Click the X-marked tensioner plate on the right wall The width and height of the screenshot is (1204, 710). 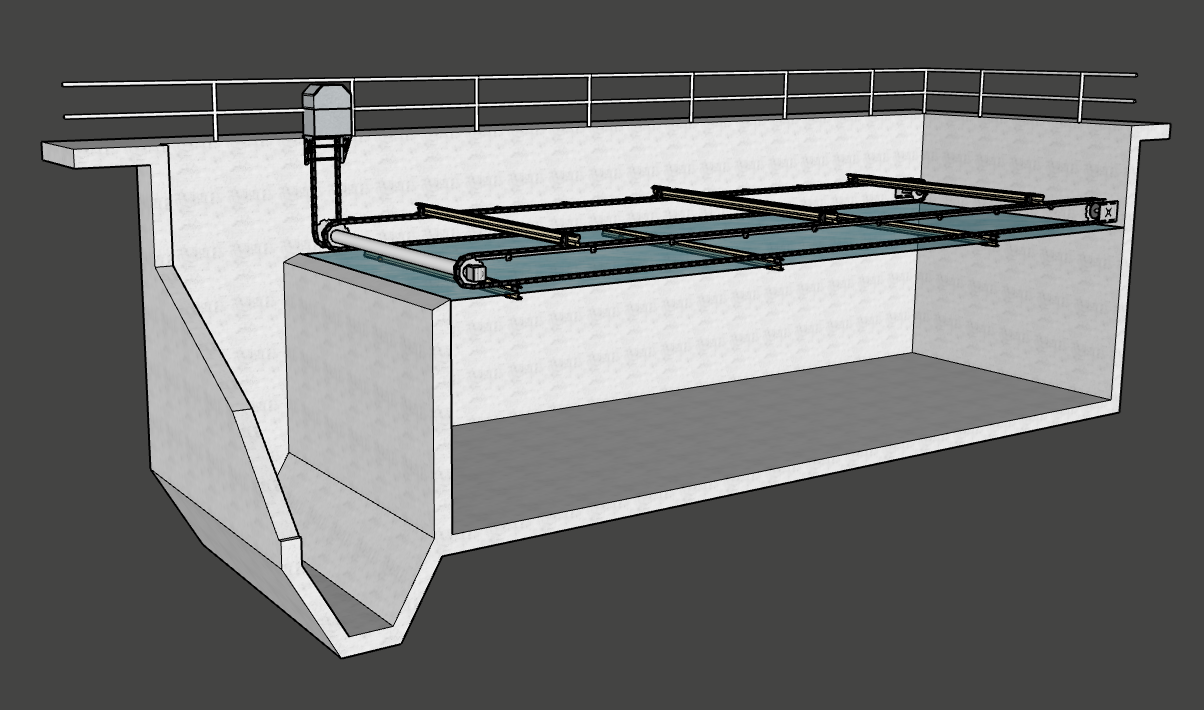click(x=1109, y=212)
